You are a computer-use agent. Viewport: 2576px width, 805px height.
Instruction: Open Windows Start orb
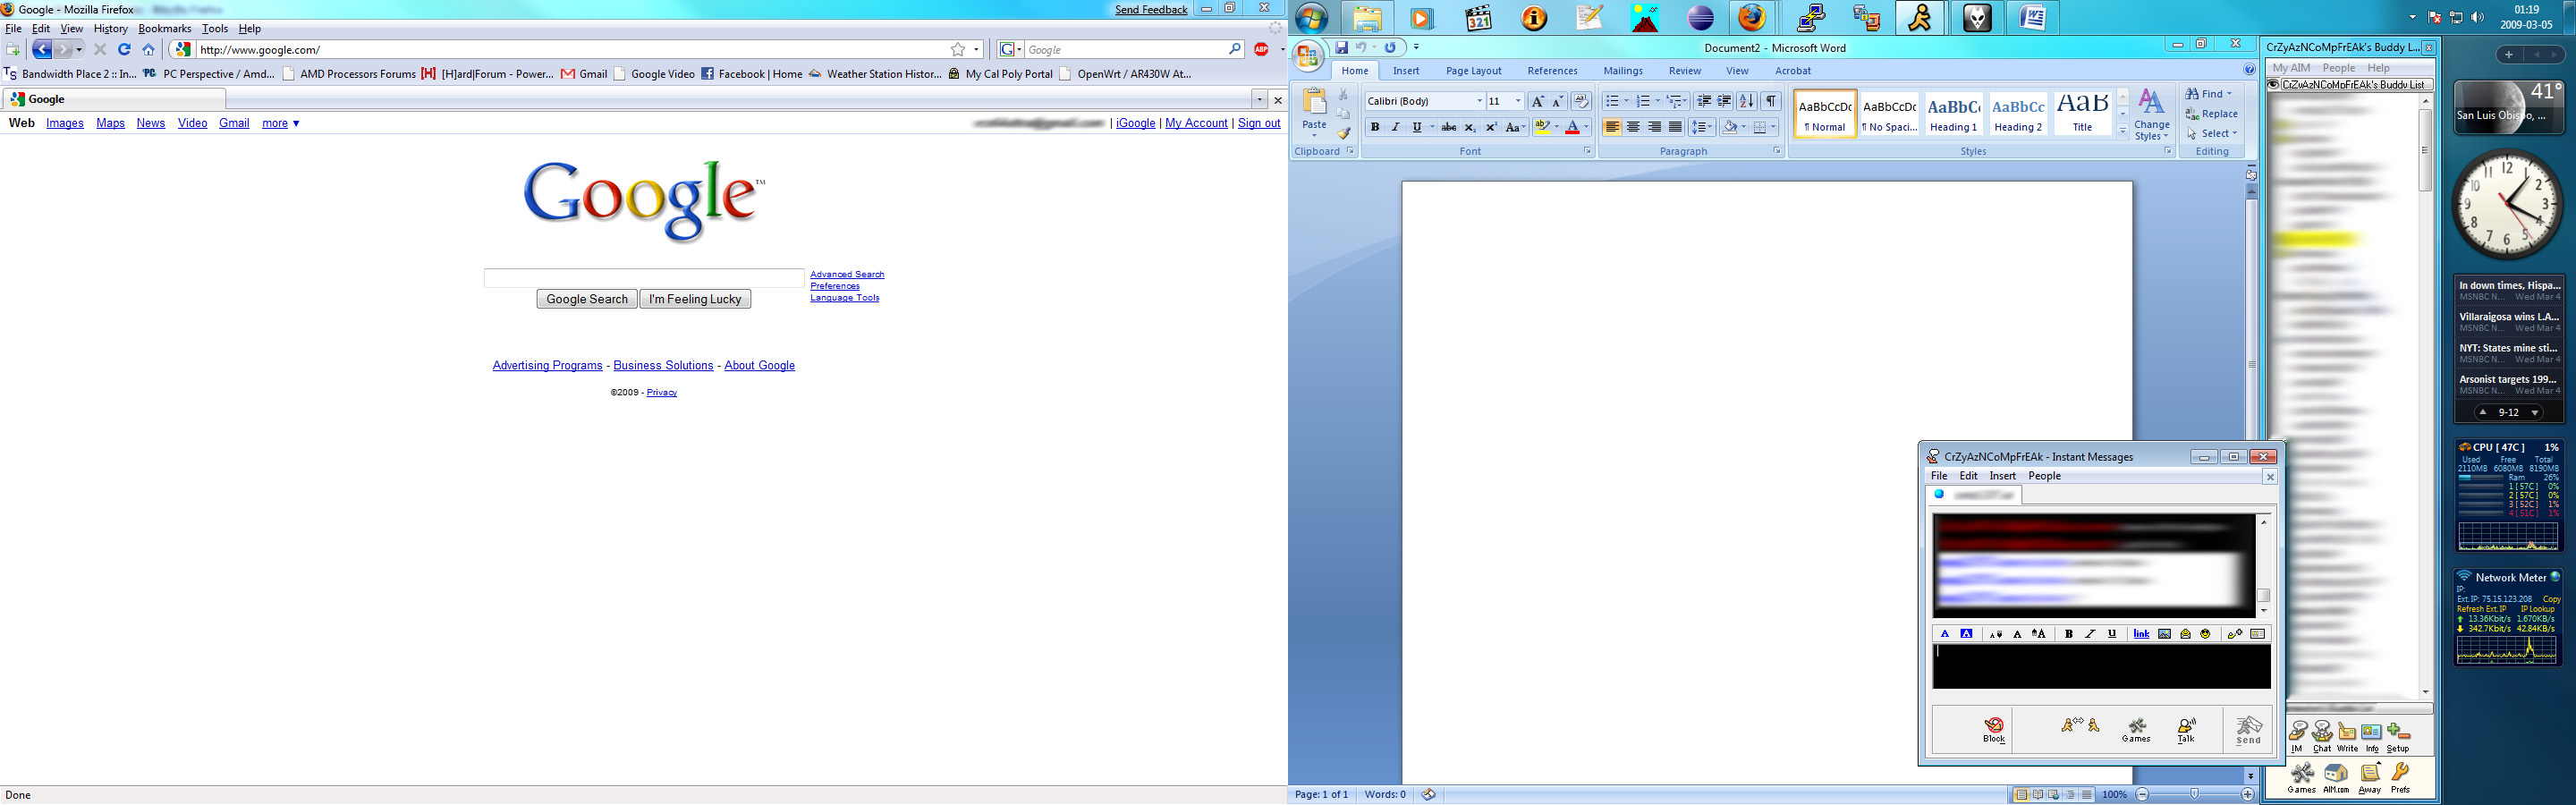pyautogui.click(x=1311, y=18)
